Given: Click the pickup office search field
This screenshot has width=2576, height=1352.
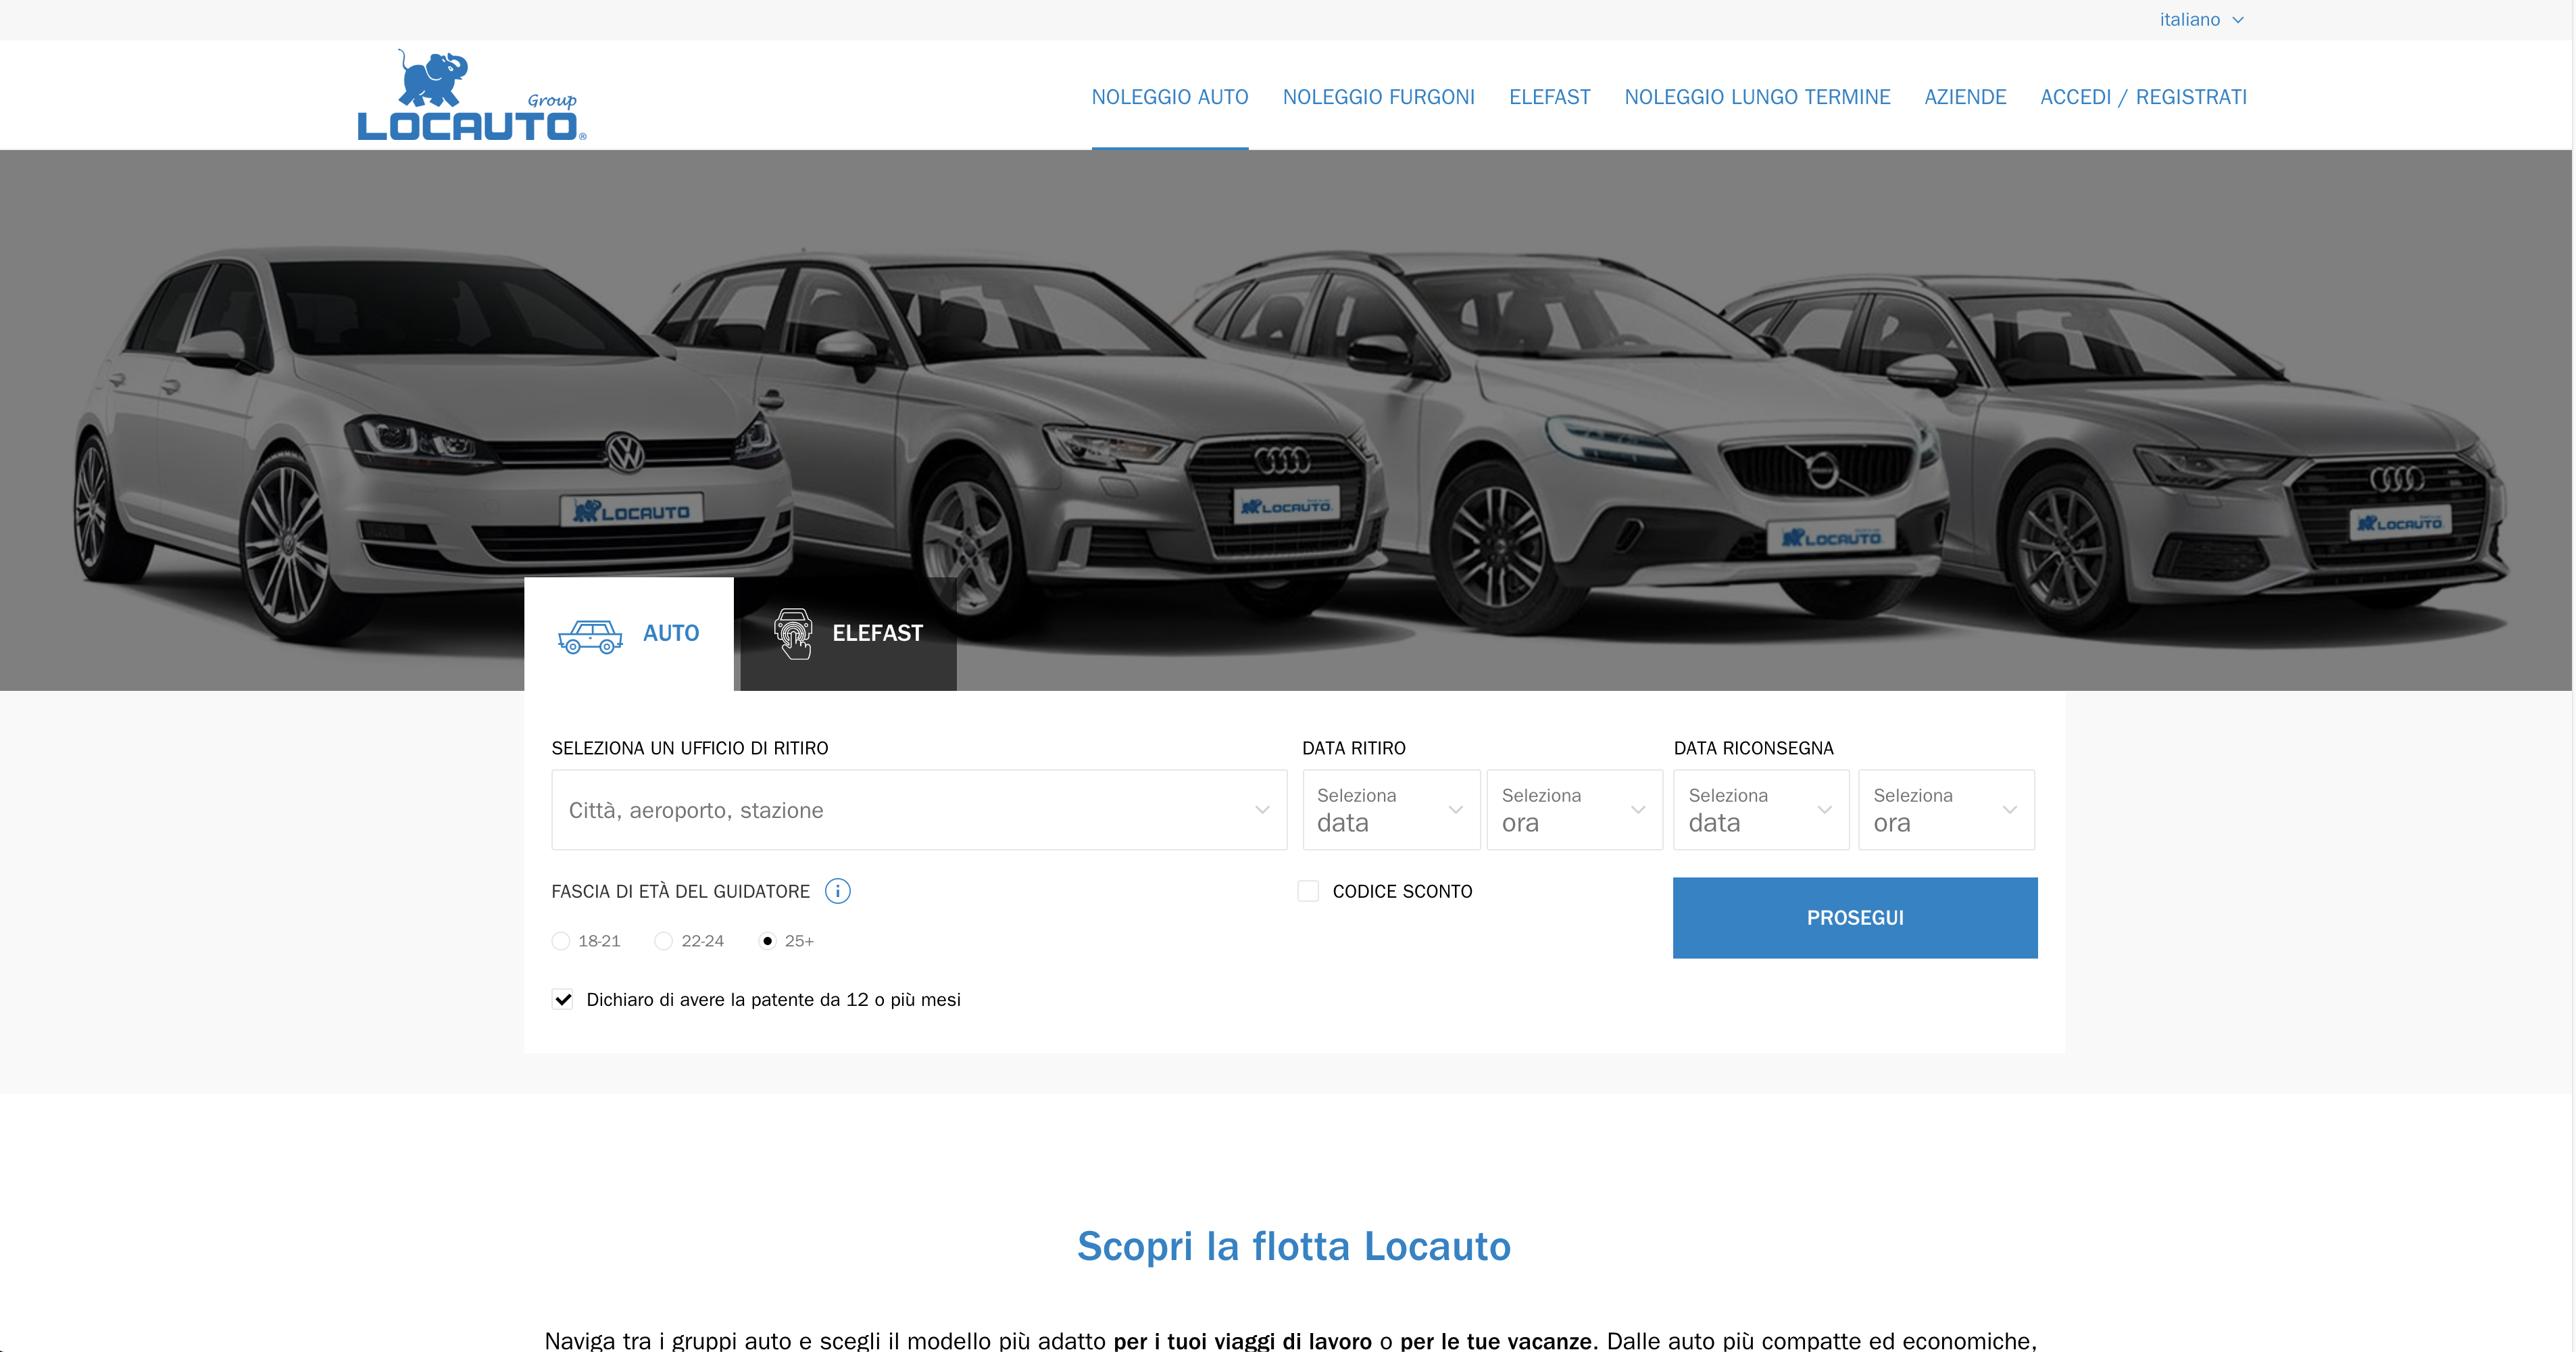Looking at the screenshot, I should tap(900, 810).
